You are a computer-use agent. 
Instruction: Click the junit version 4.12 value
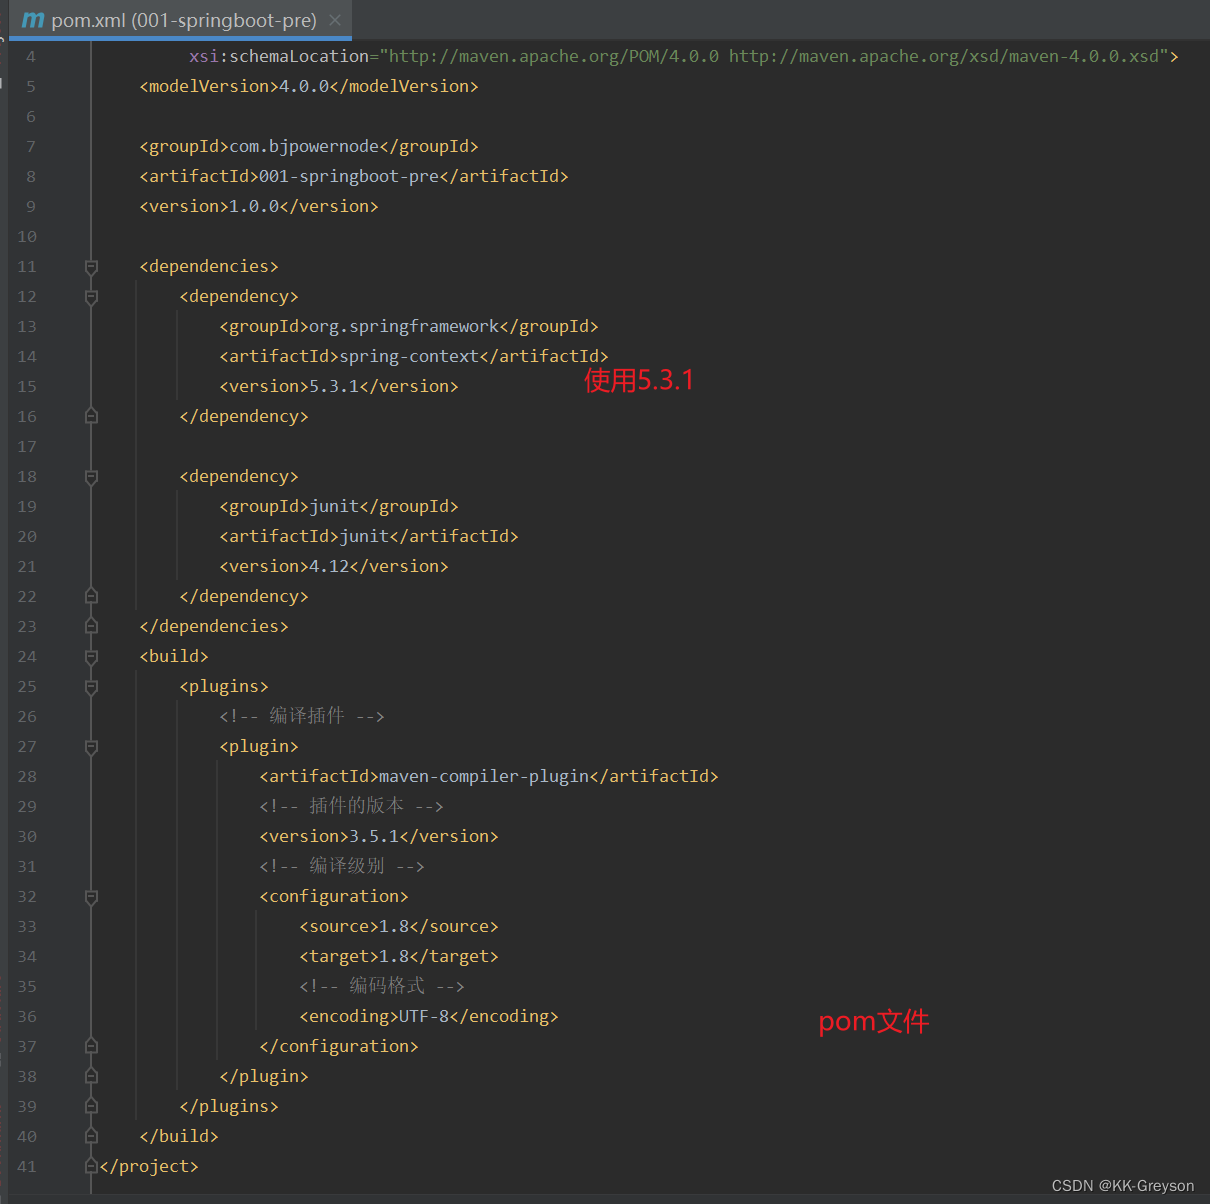click(x=329, y=566)
